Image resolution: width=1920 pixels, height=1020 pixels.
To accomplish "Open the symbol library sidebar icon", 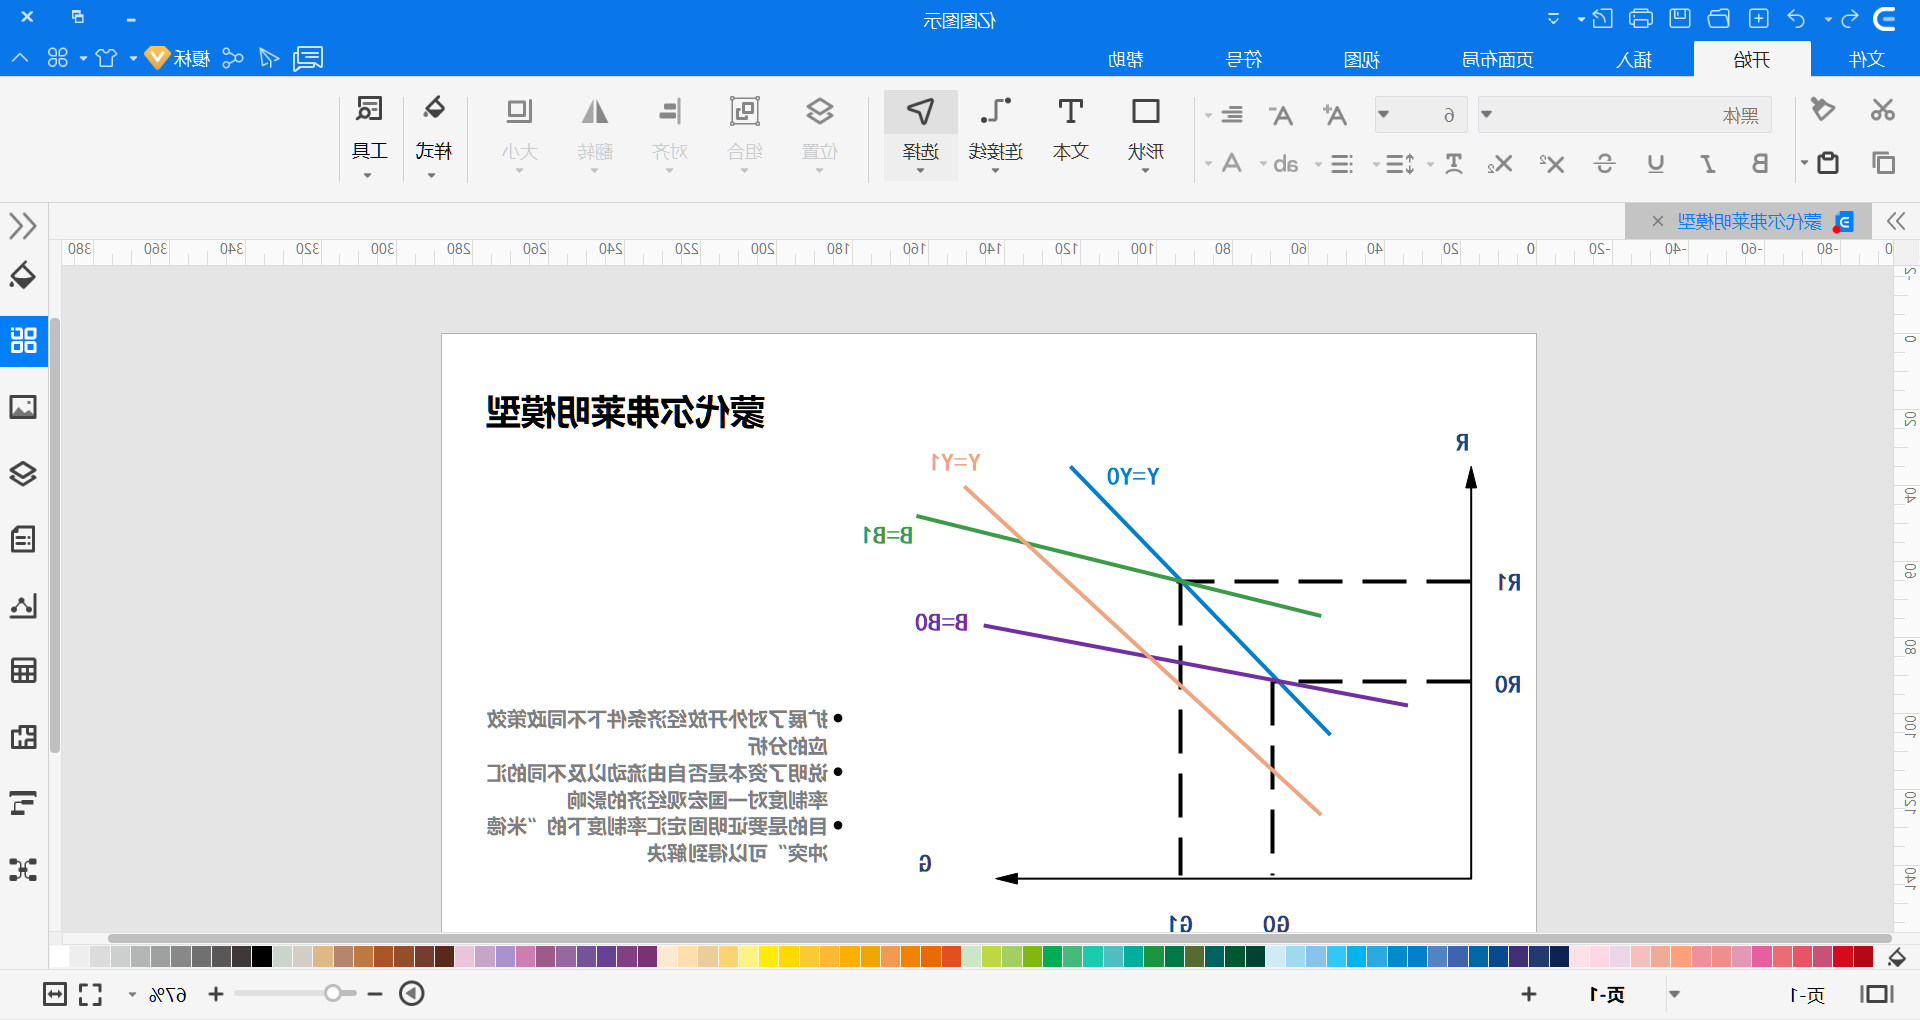I will (x=23, y=341).
